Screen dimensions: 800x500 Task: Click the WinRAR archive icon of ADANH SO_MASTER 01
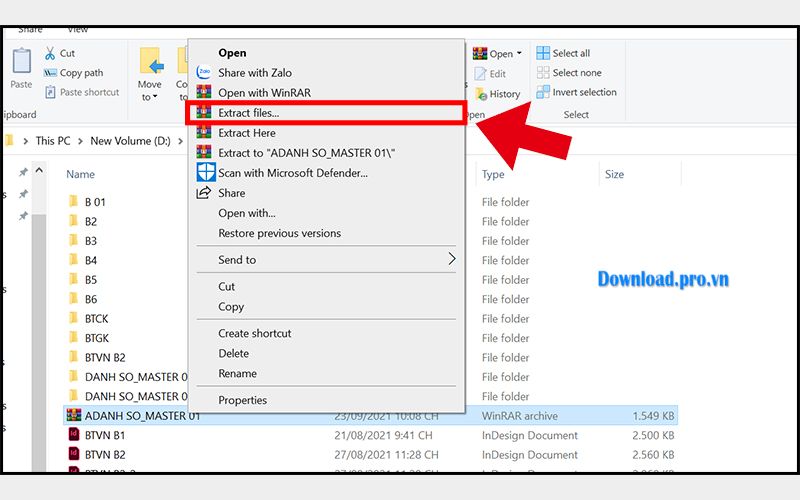point(74,415)
